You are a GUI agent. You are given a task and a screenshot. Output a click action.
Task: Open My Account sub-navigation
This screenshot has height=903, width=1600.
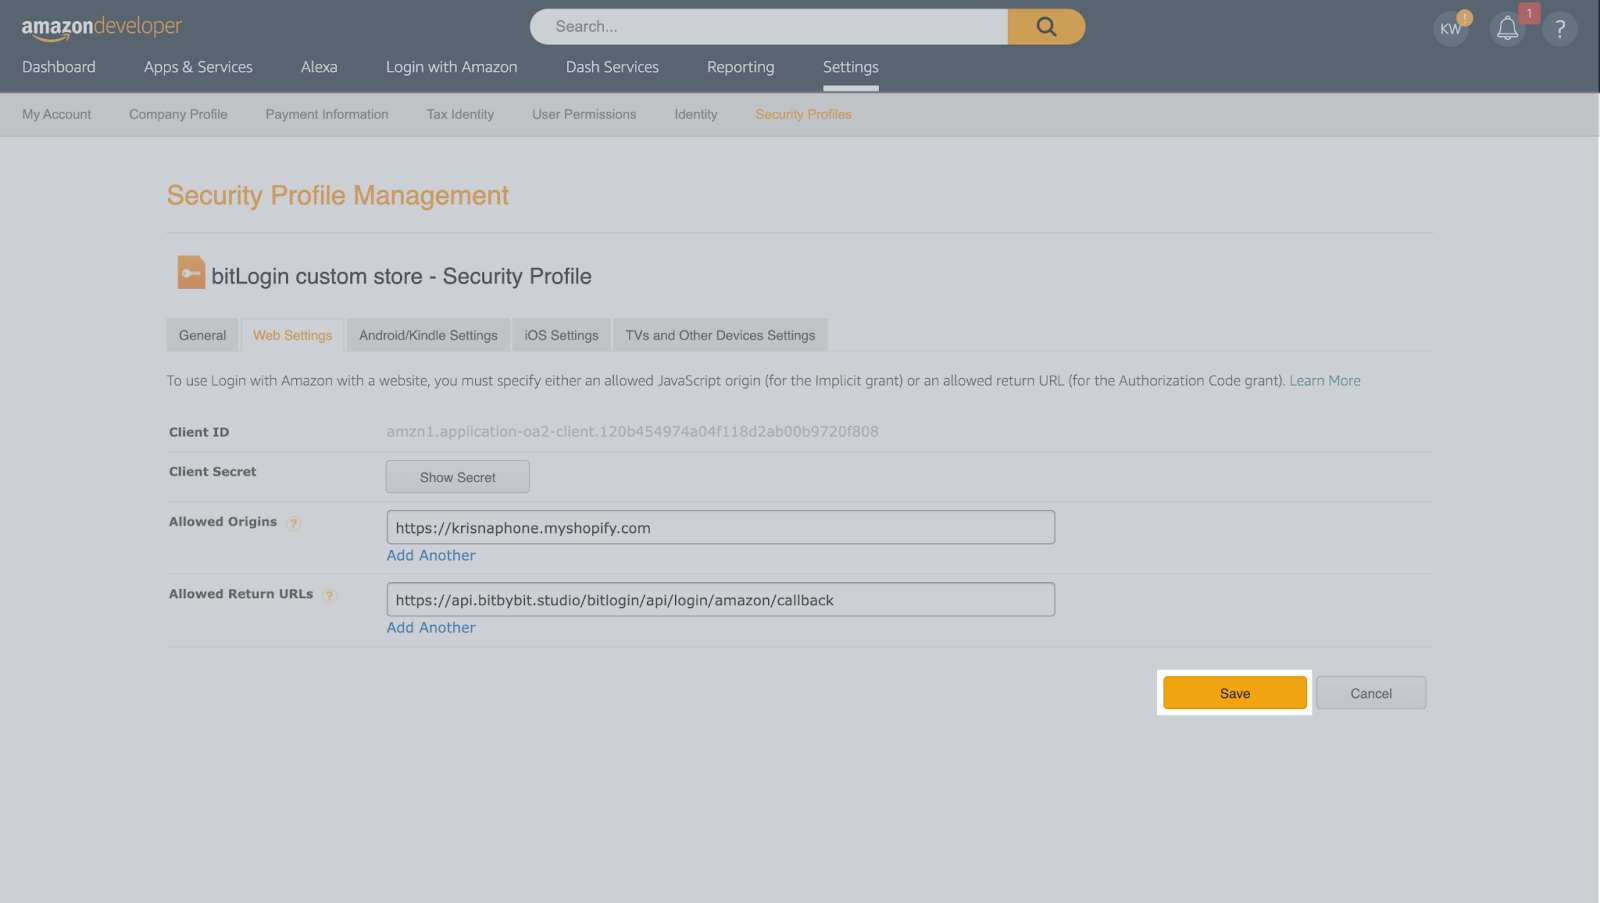pos(57,114)
